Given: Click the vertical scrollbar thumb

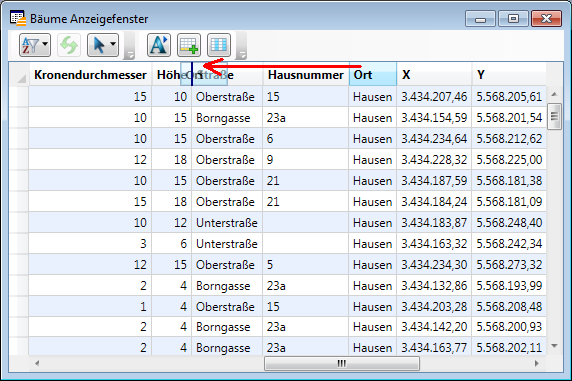Looking at the screenshot, I should pyautogui.click(x=554, y=116).
